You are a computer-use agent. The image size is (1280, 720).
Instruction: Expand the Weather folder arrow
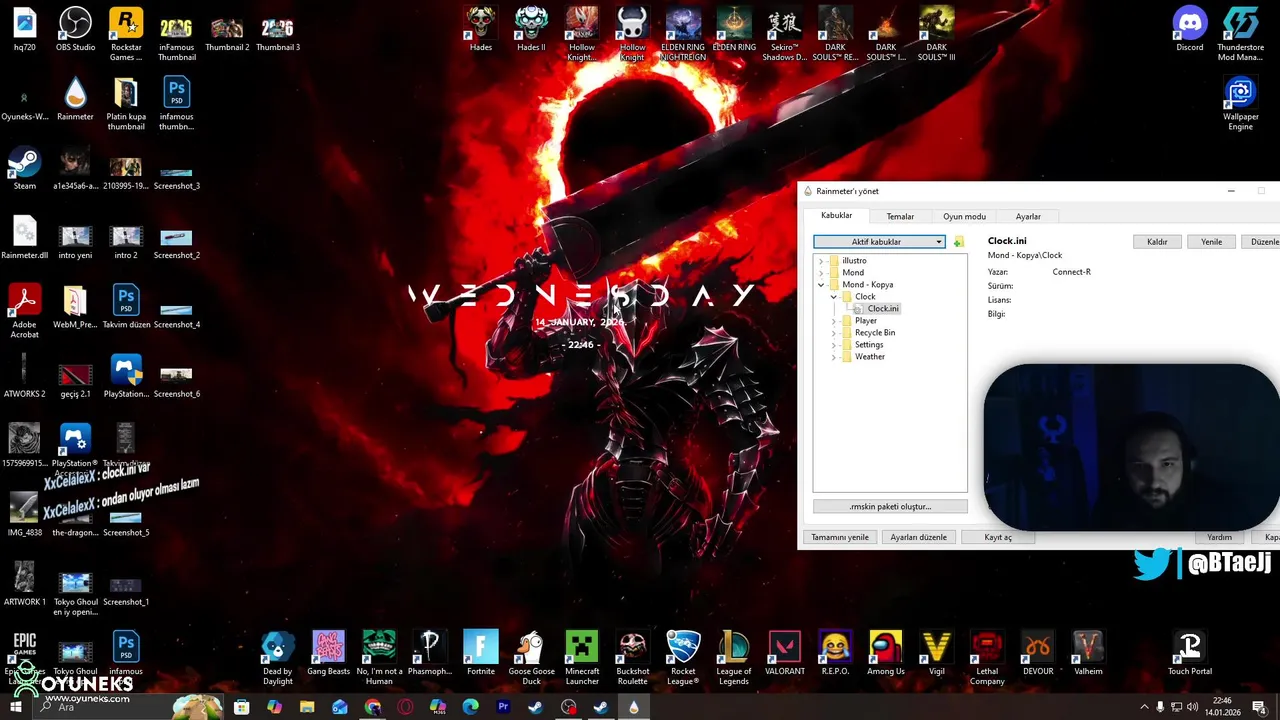[x=833, y=357]
